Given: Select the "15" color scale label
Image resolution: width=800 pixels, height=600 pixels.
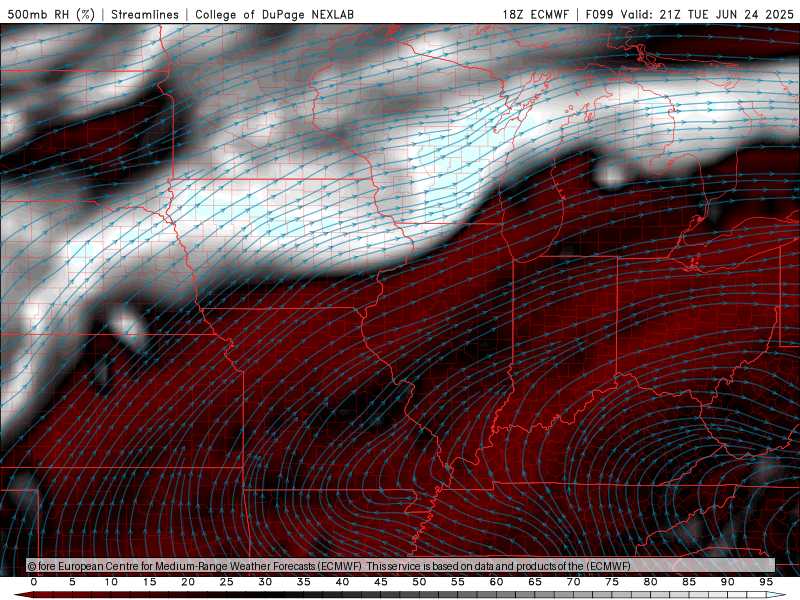Looking at the screenshot, I should pos(149,582).
